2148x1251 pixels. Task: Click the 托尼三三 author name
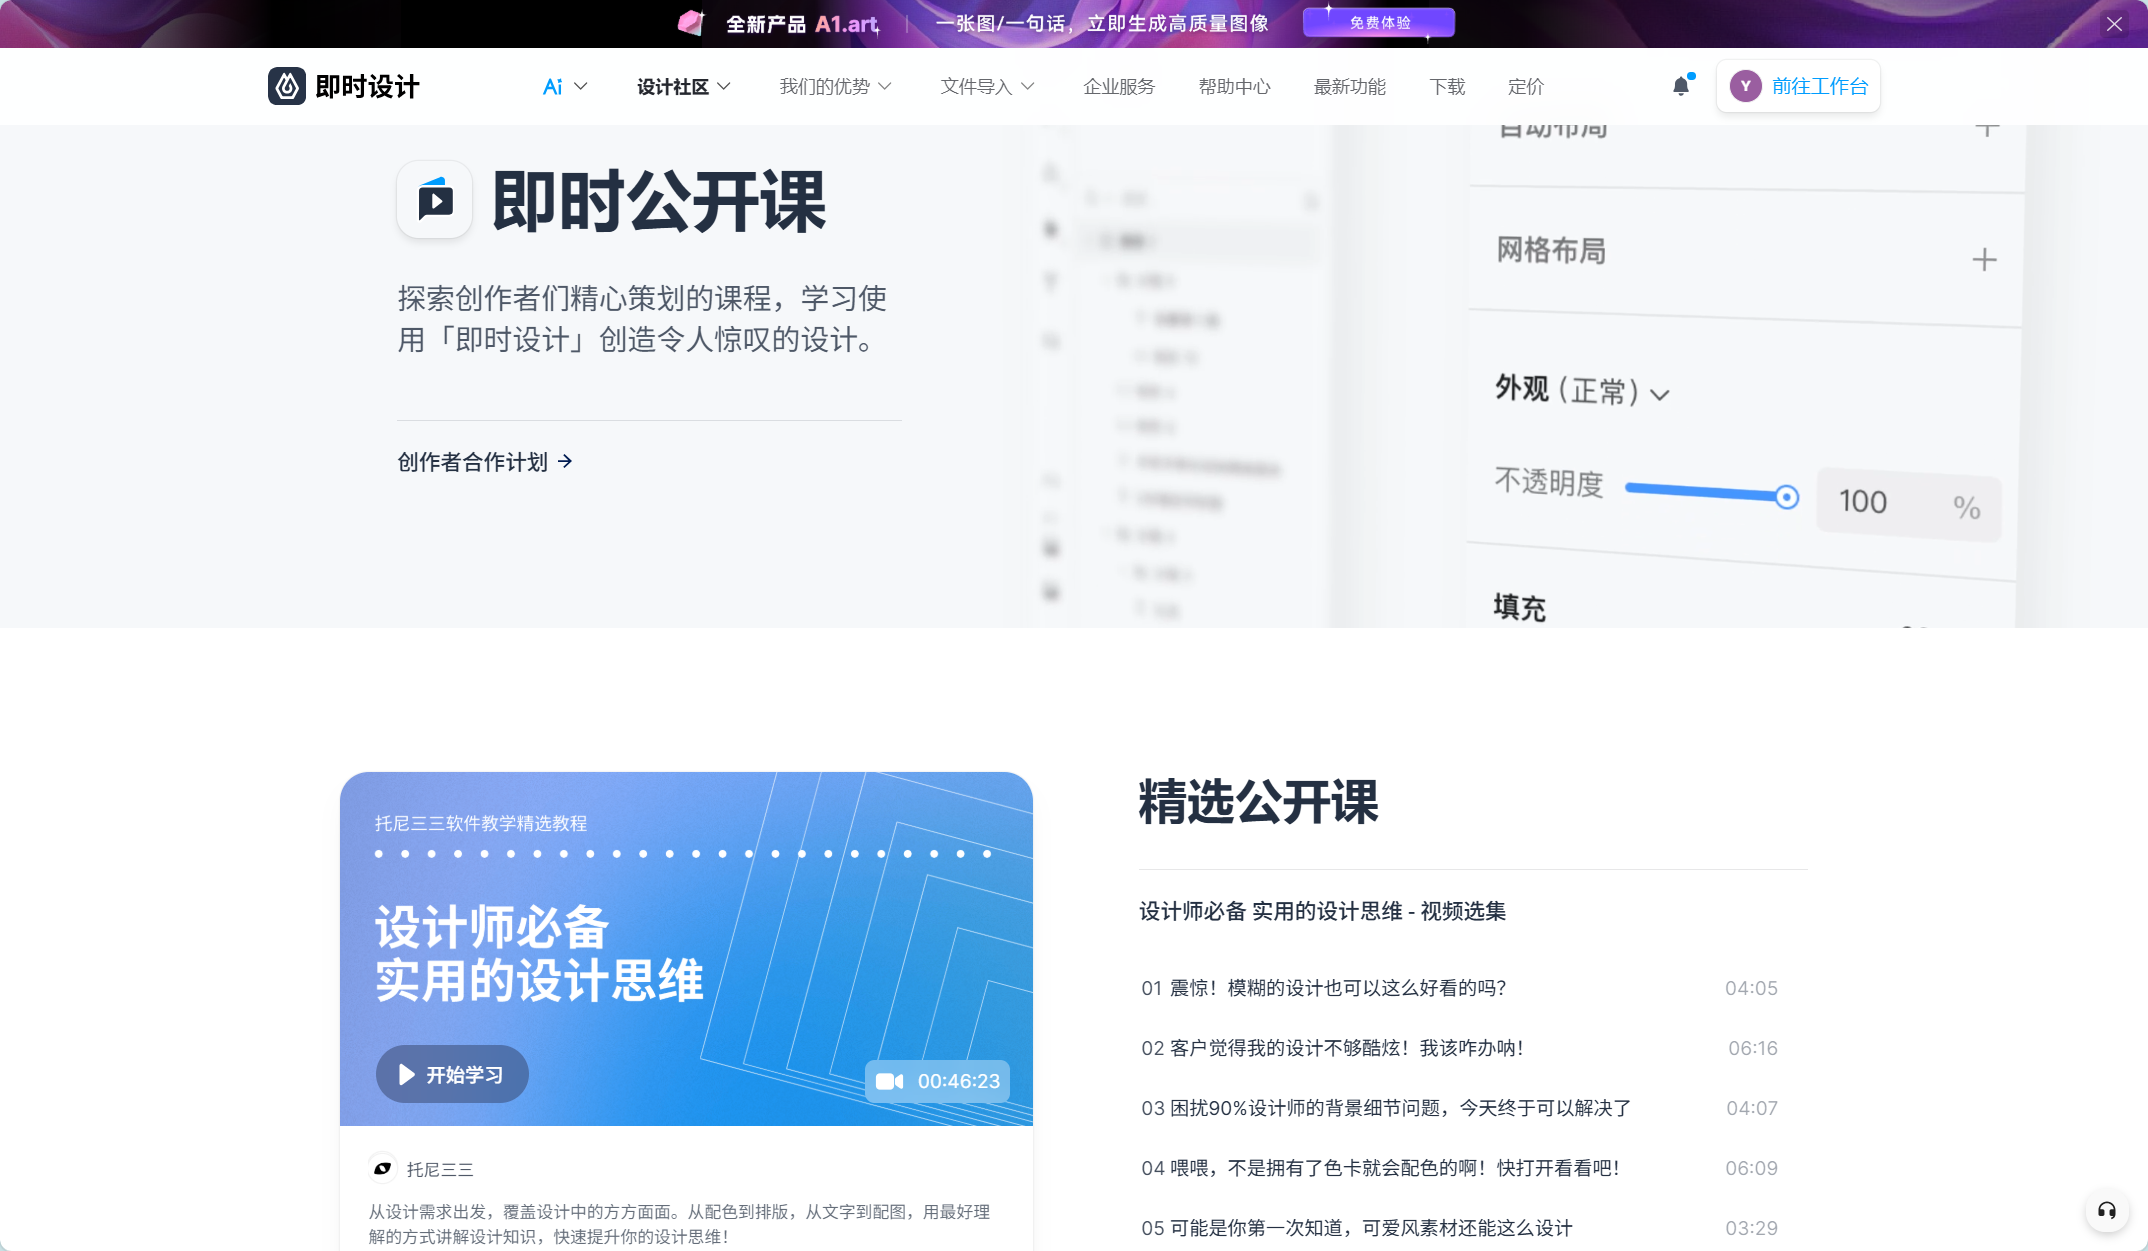[440, 1169]
